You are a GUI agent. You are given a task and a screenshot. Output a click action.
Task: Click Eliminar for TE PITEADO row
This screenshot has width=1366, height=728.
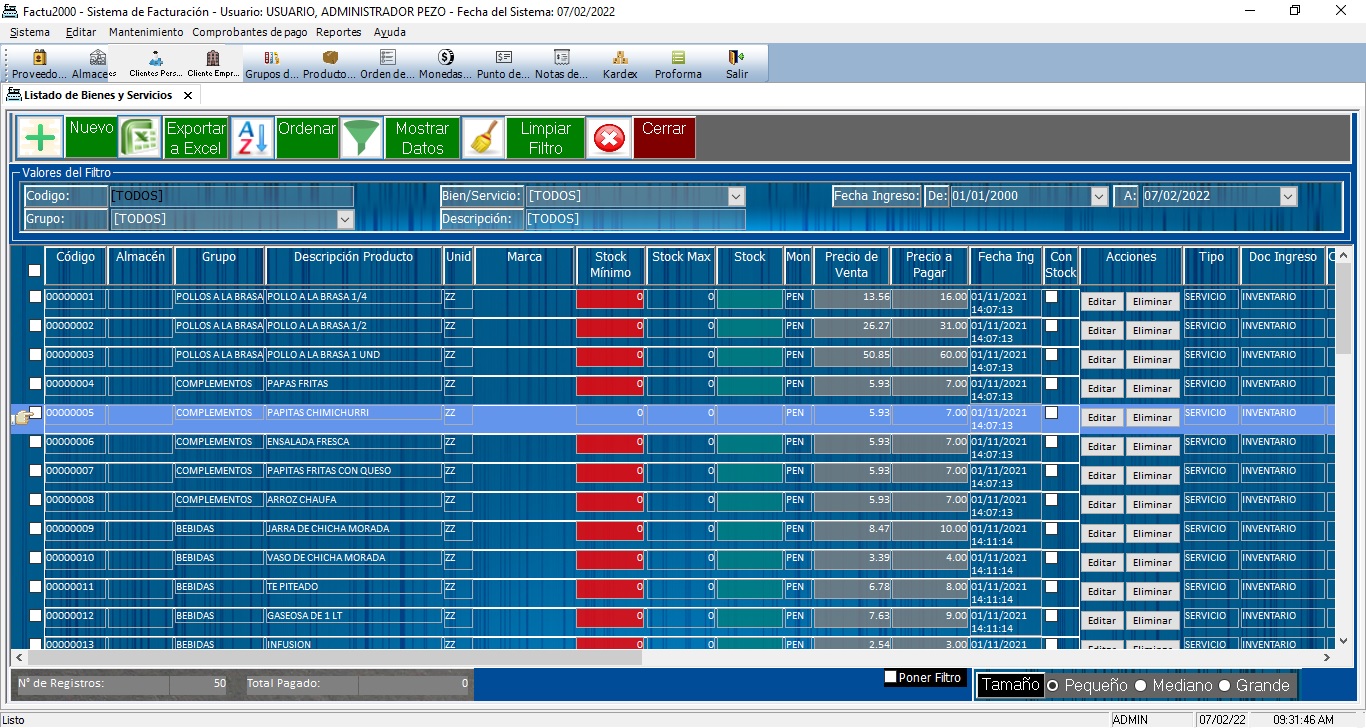click(x=1152, y=592)
